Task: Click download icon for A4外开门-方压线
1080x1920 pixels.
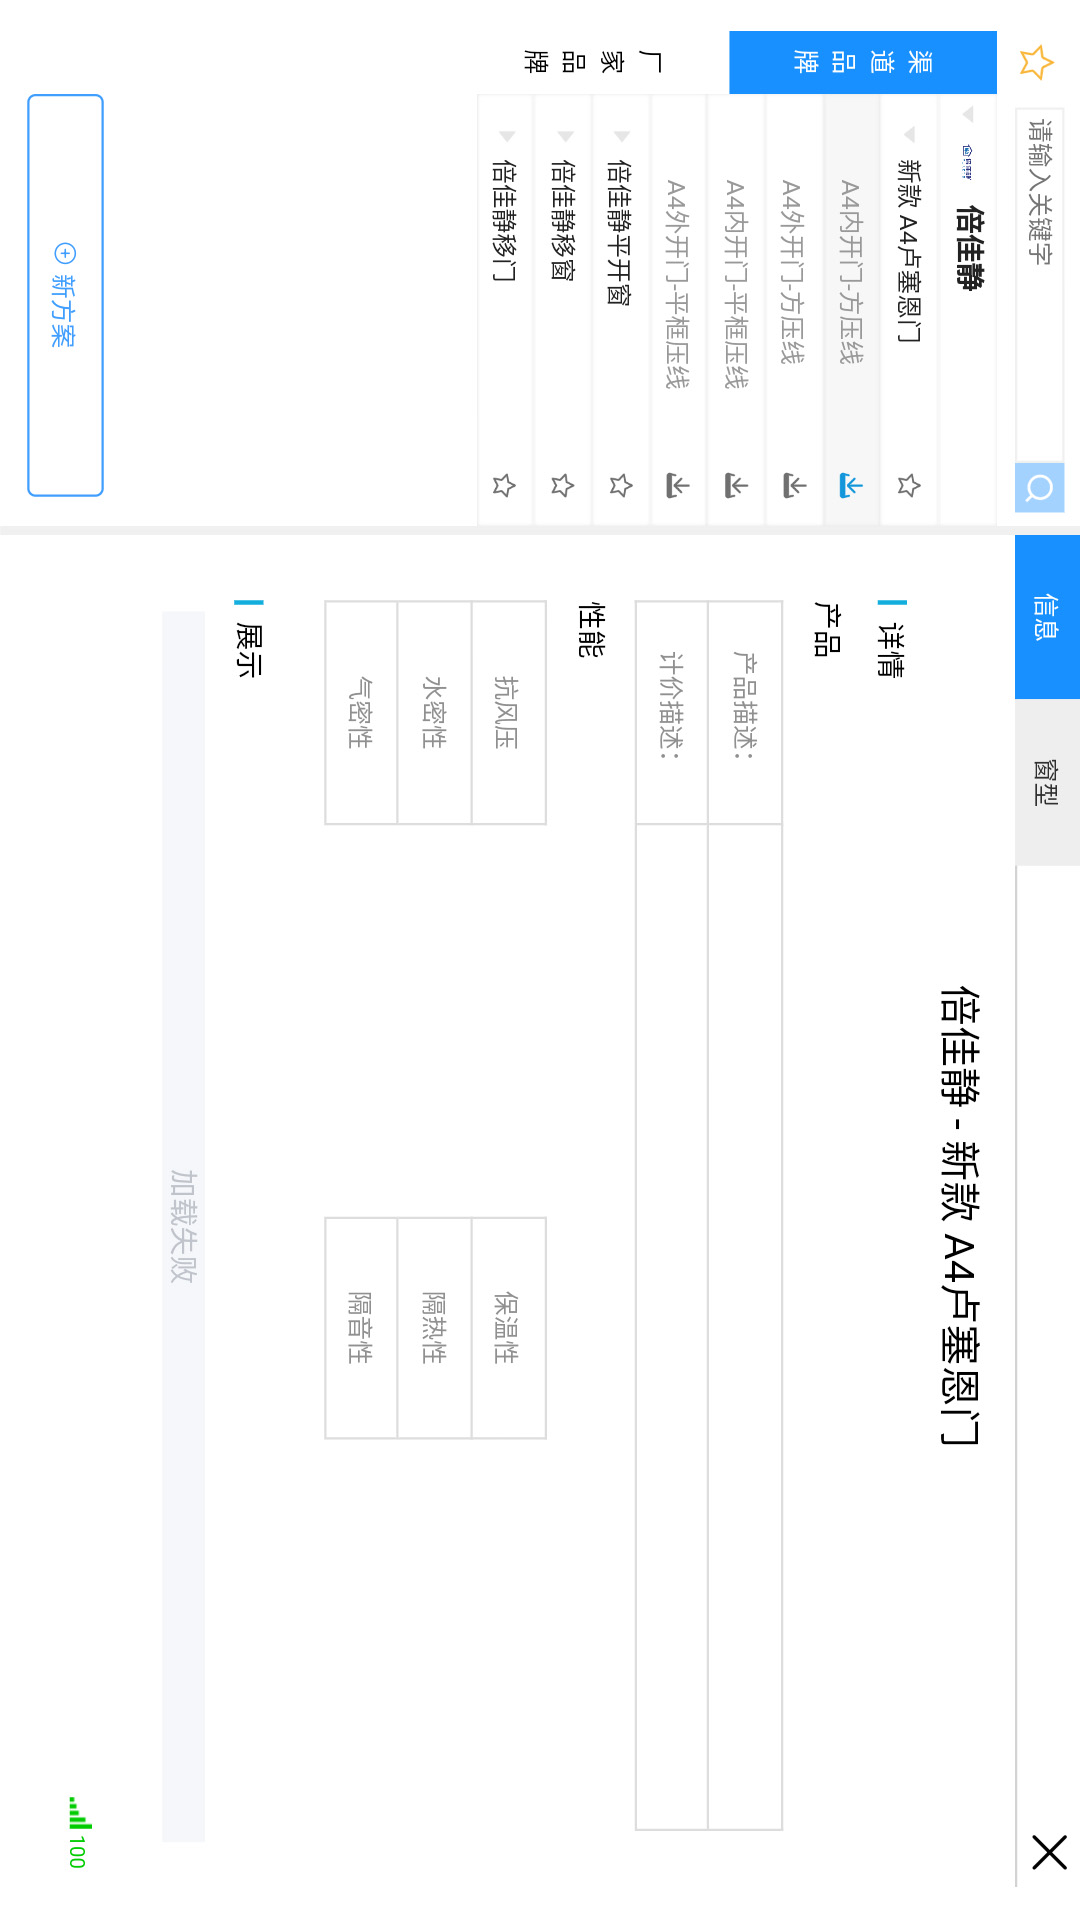Action: pyautogui.click(x=794, y=486)
